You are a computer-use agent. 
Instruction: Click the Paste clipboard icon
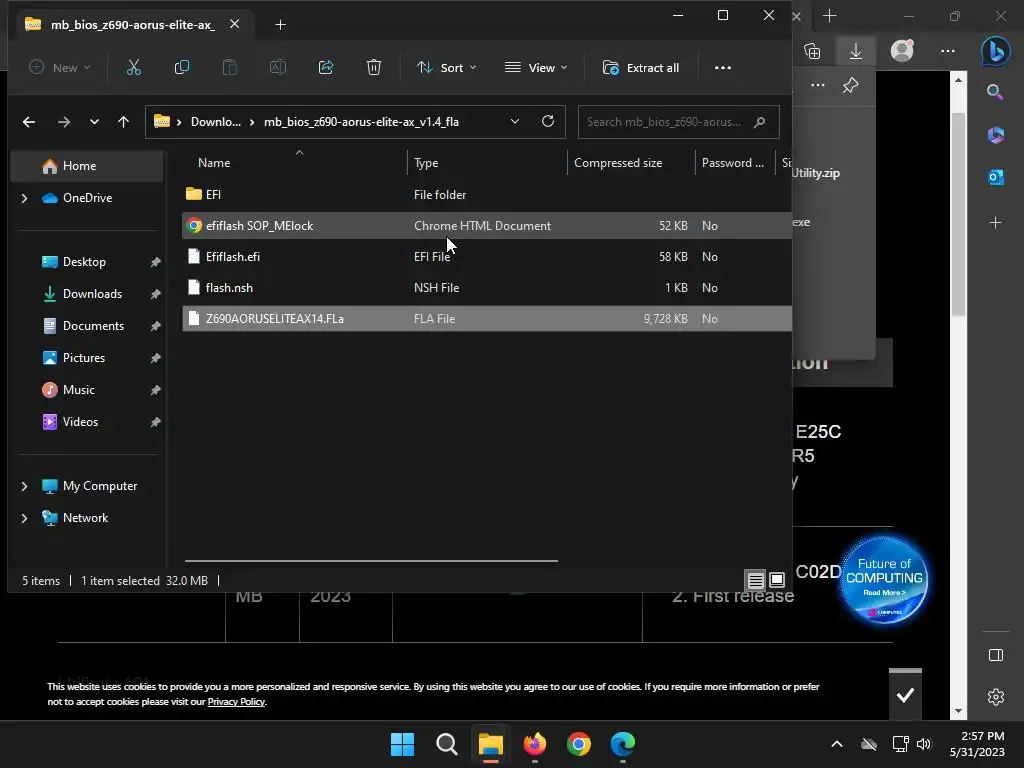click(x=229, y=67)
